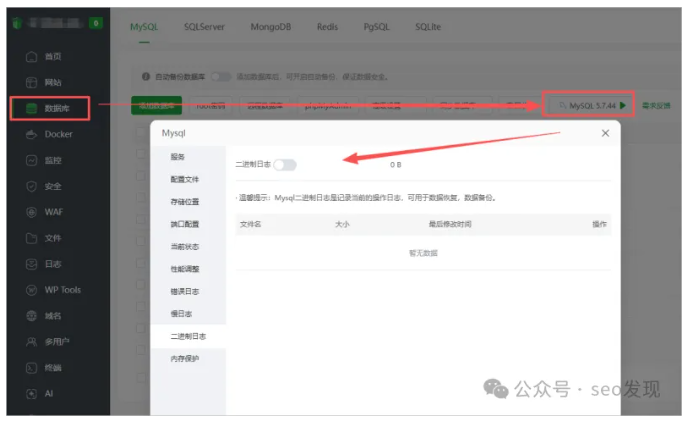Open the 终端 terminal icon in sidebar
Viewport: 689px width, 421px height.
[32, 368]
